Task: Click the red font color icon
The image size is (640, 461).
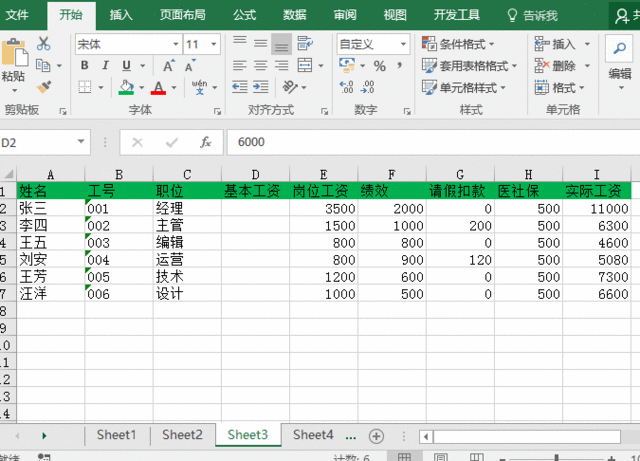Action: [x=159, y=88]
